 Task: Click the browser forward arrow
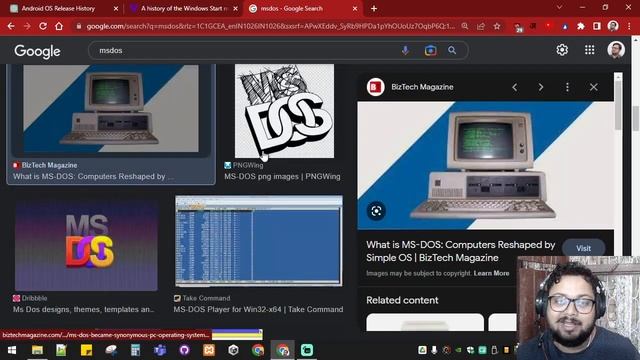click(27, 26)
